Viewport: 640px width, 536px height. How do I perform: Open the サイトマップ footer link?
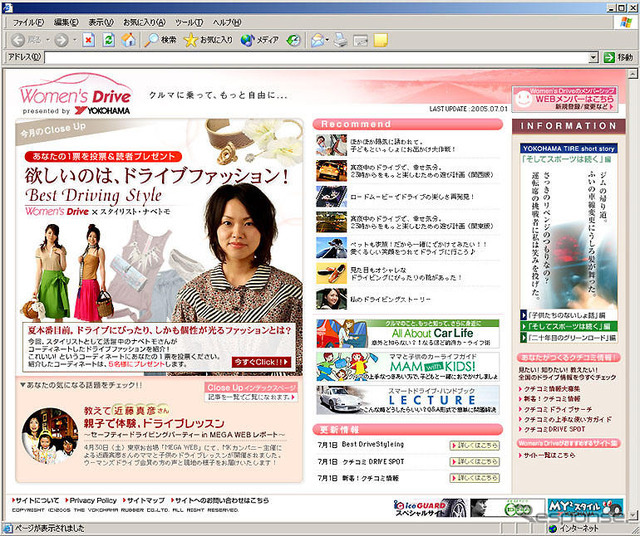144,500
